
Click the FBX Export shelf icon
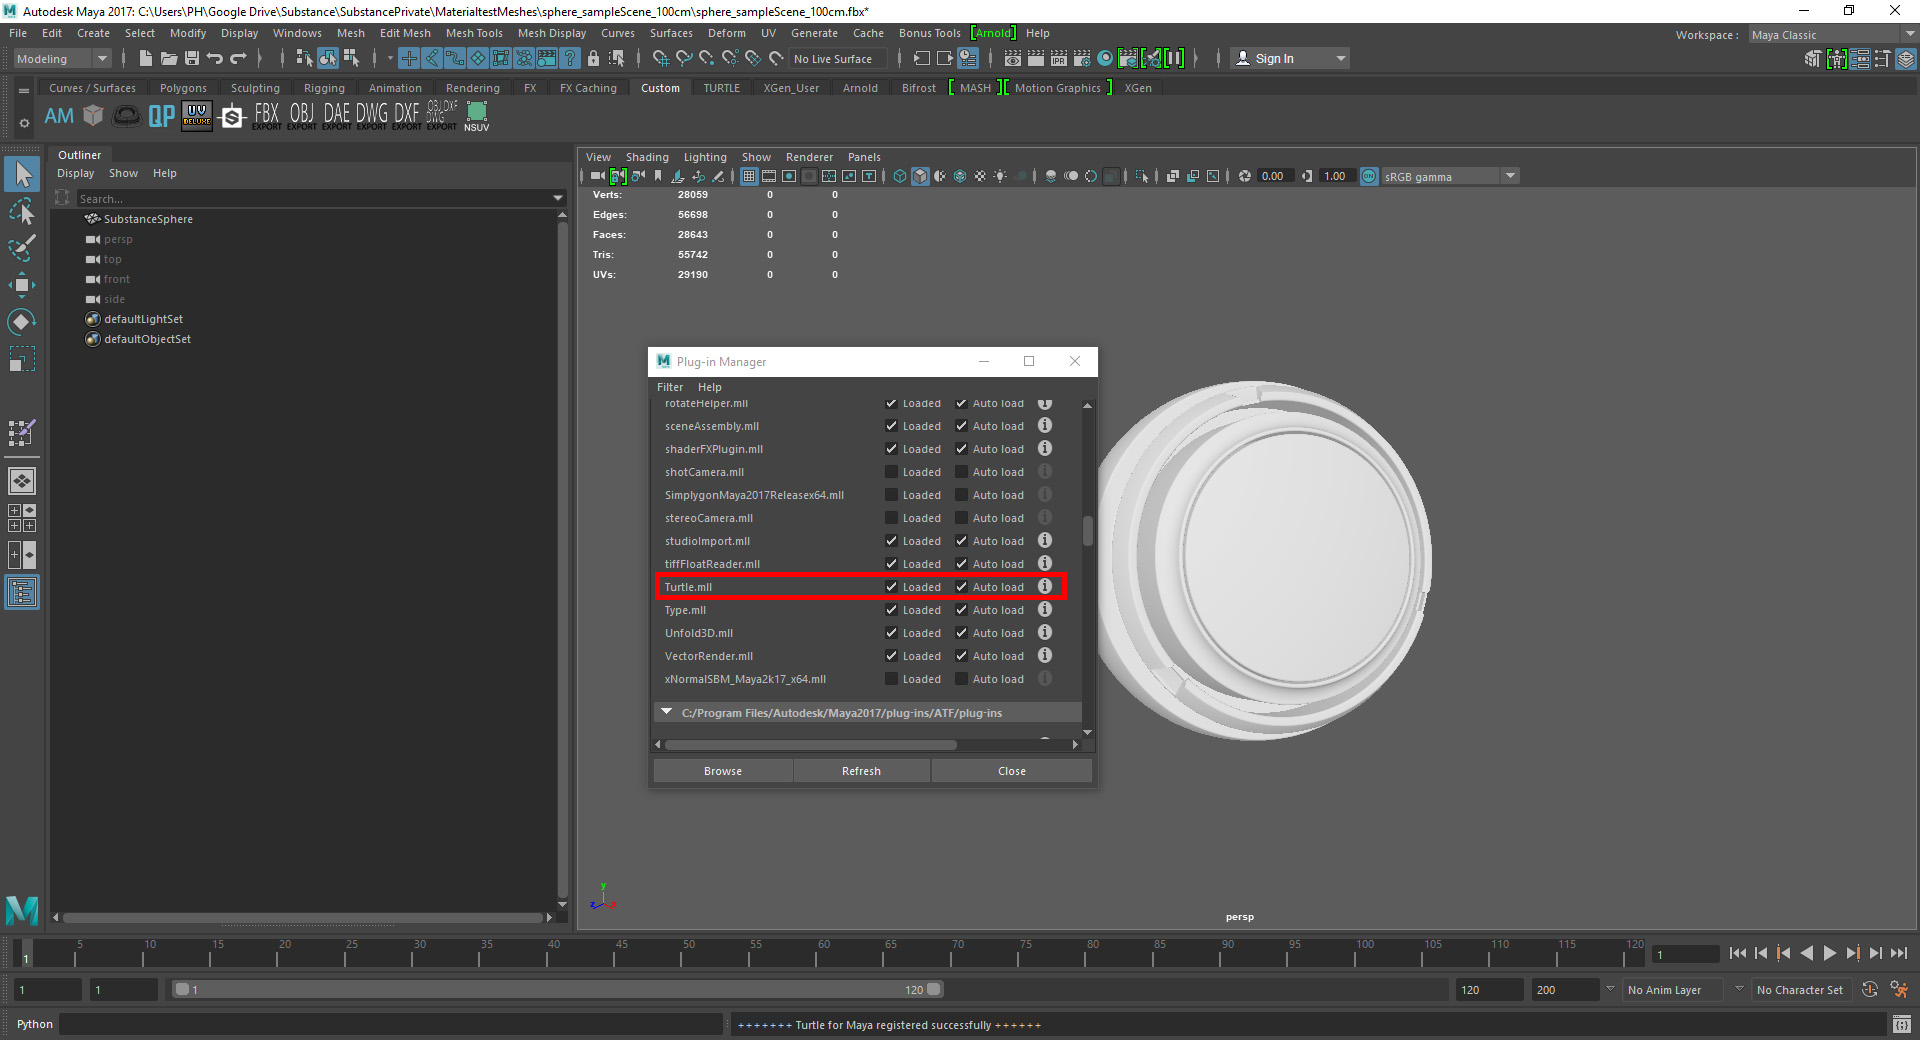266,116
